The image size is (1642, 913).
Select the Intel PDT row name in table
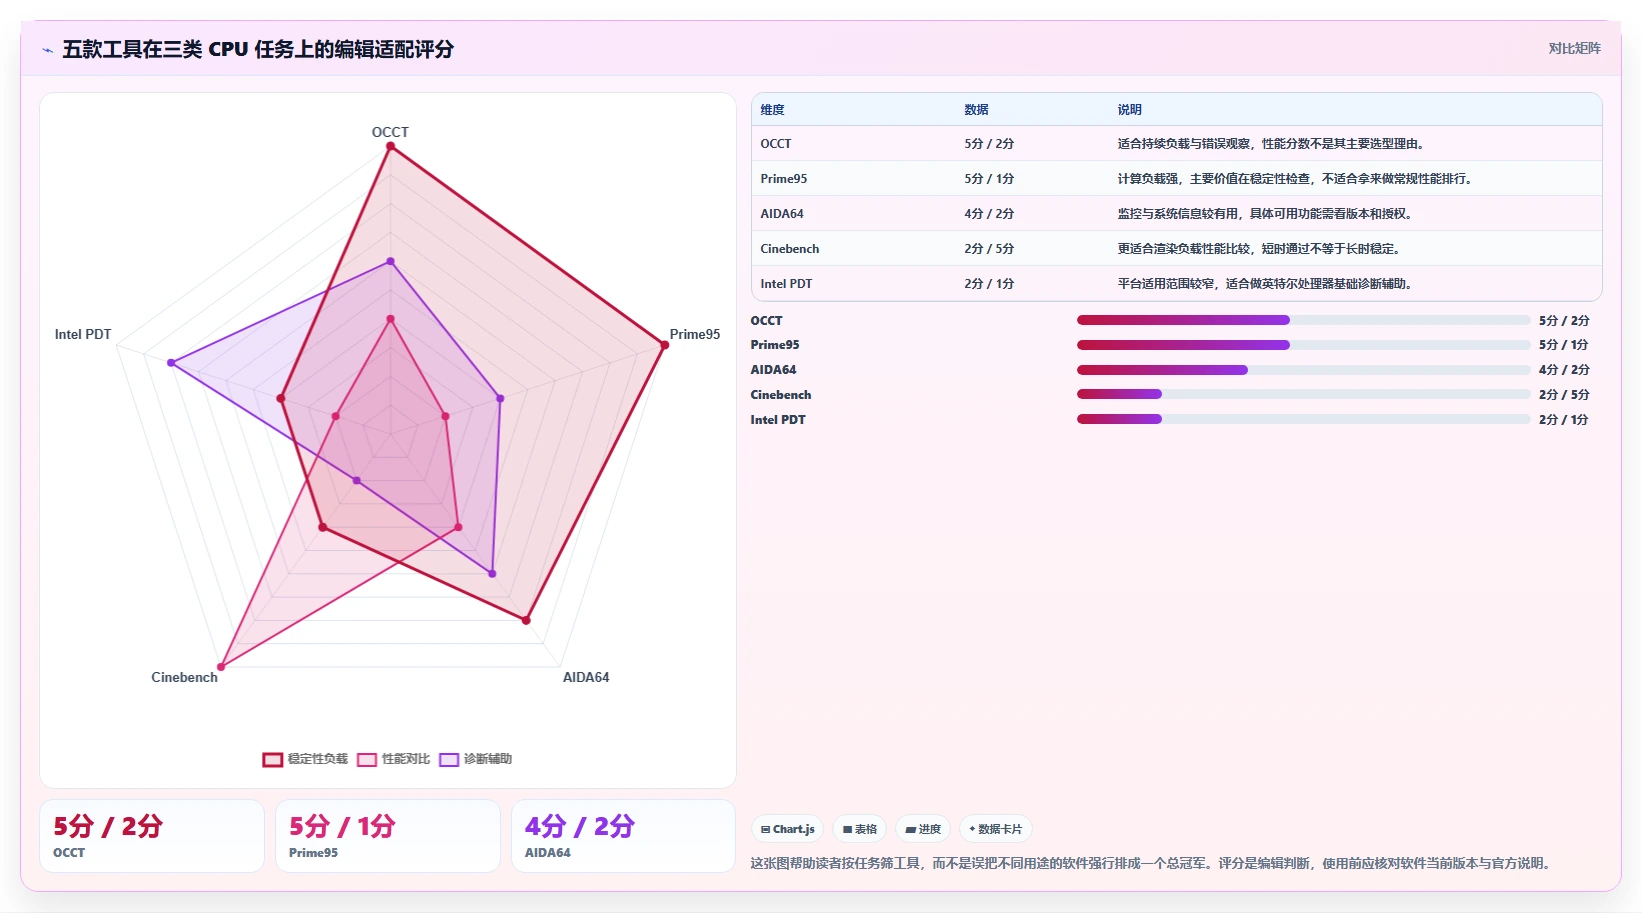(x=786, y=284)
